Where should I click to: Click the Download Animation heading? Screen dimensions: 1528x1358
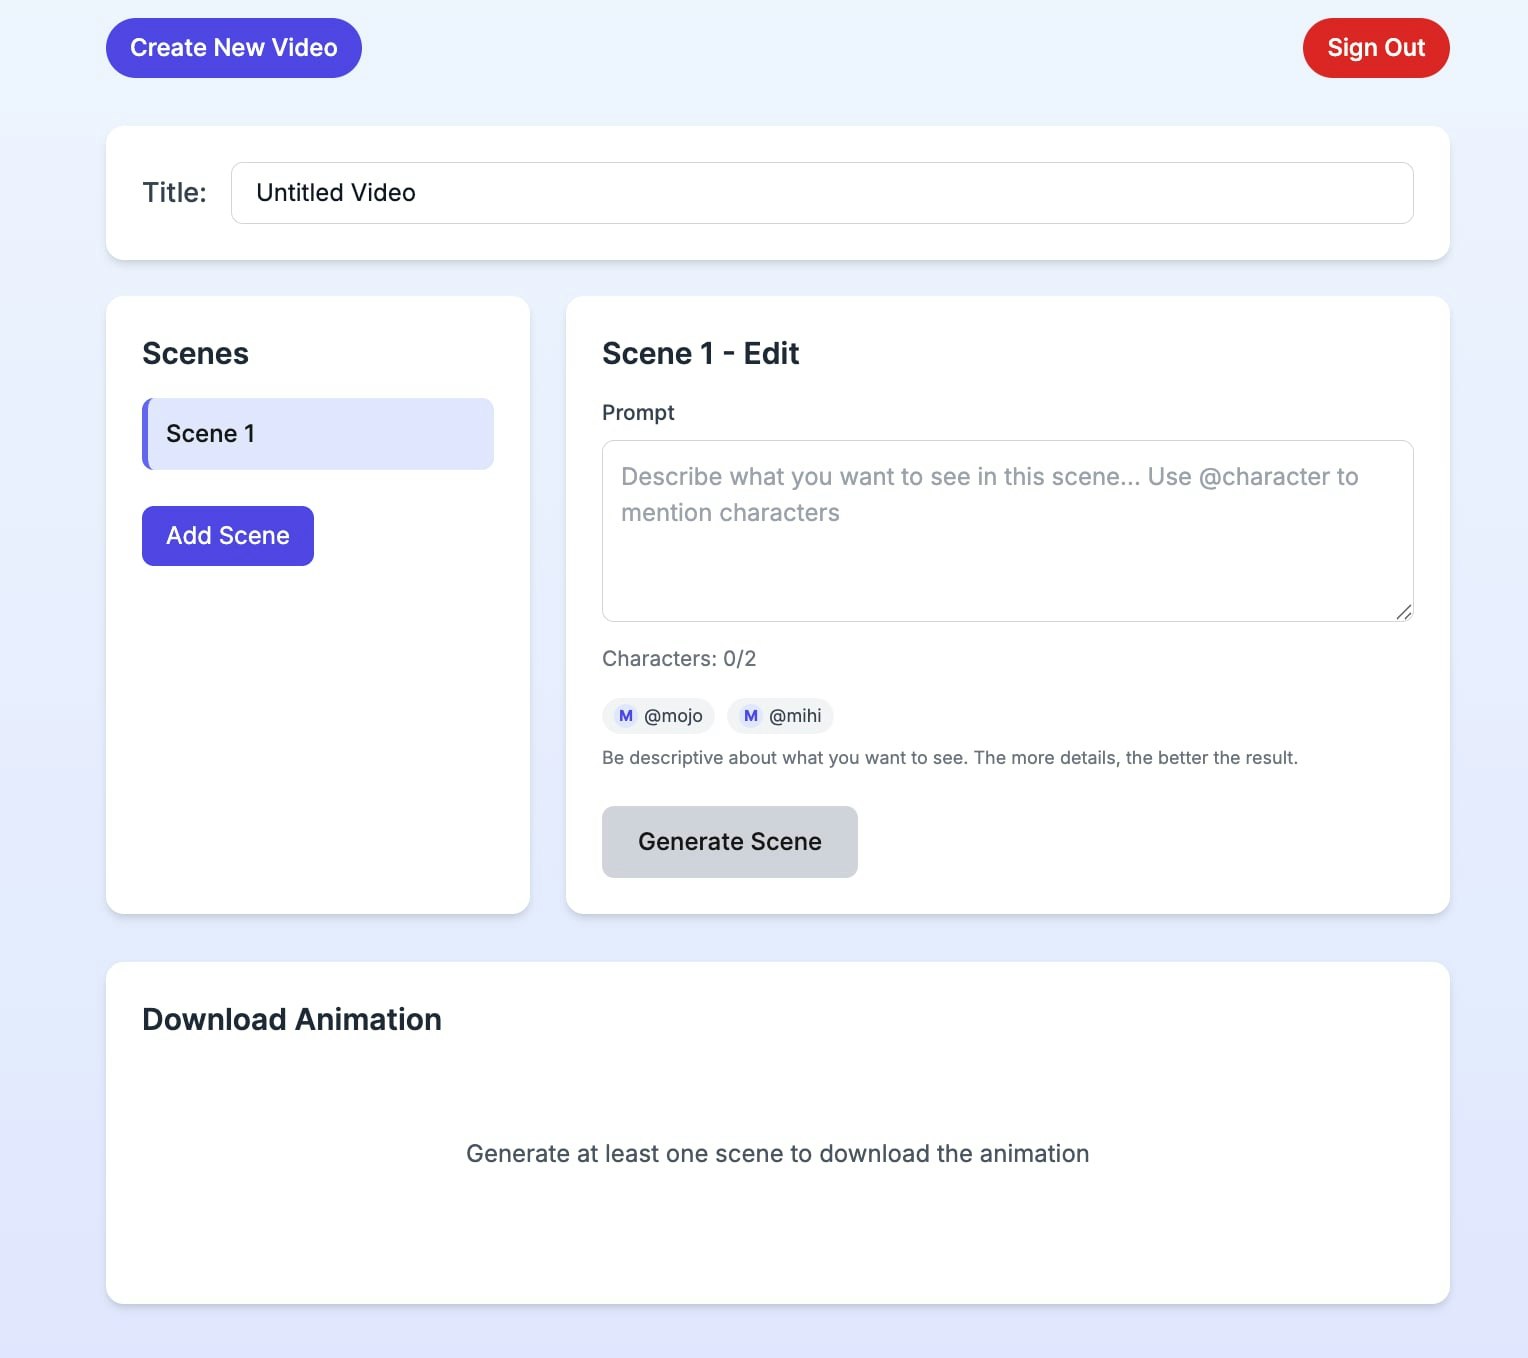pos(292,1020)
